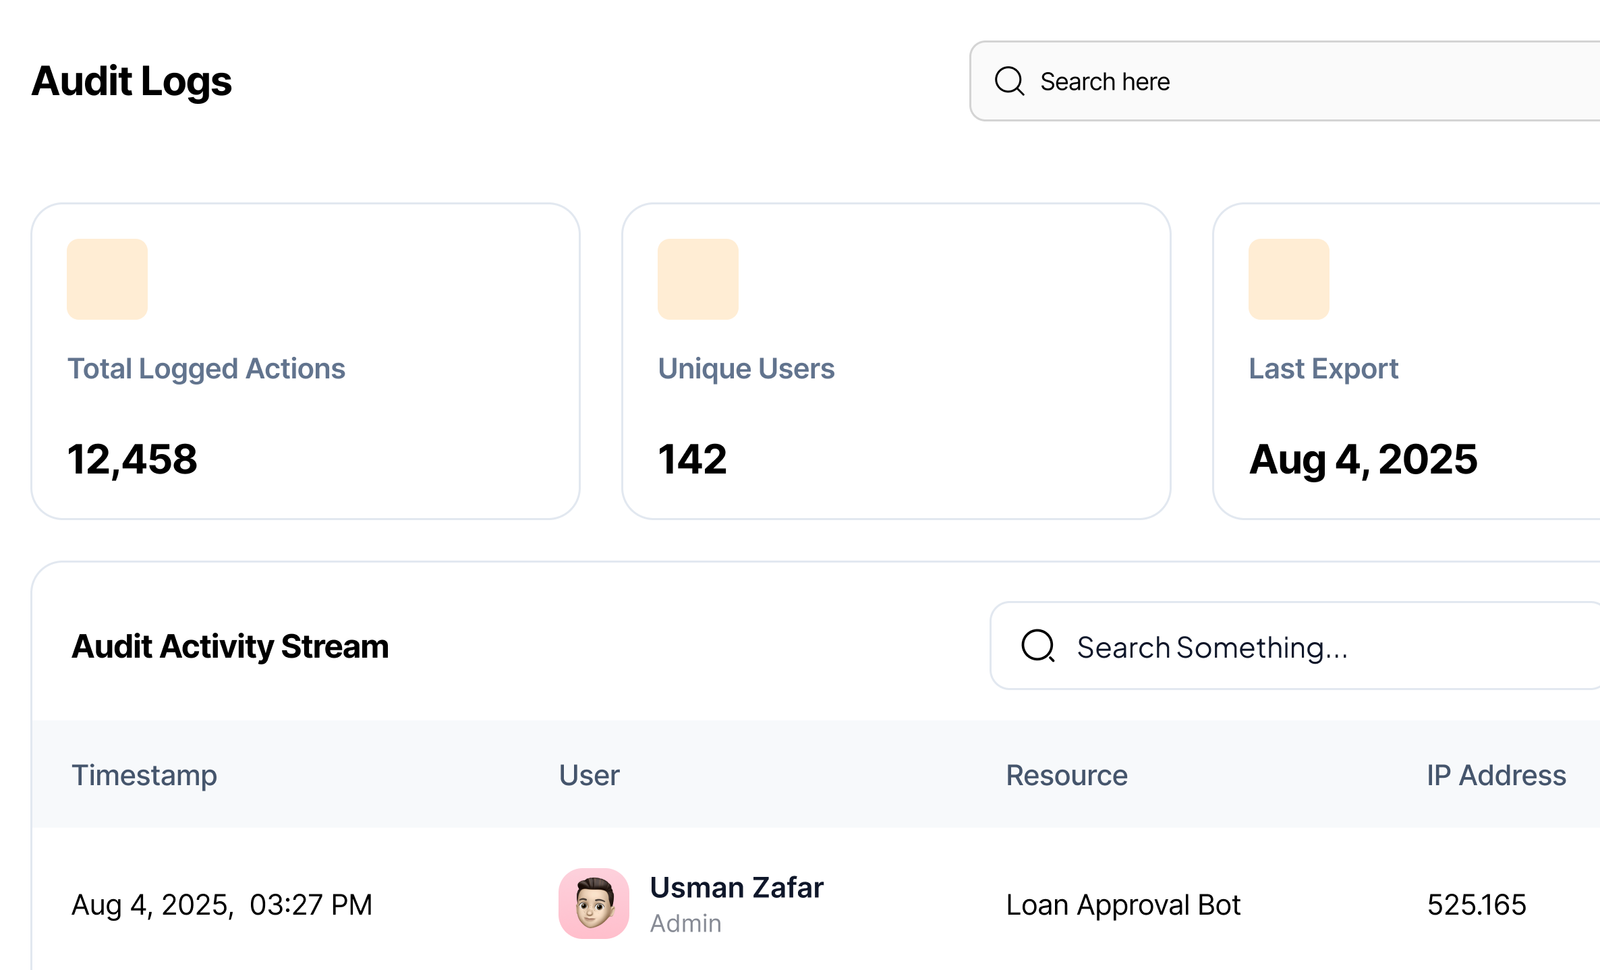Select the Loan Approval Bot resource
Image resolution: width=1600 pixels, height=970 pixels.
(x=1123, y=905)
